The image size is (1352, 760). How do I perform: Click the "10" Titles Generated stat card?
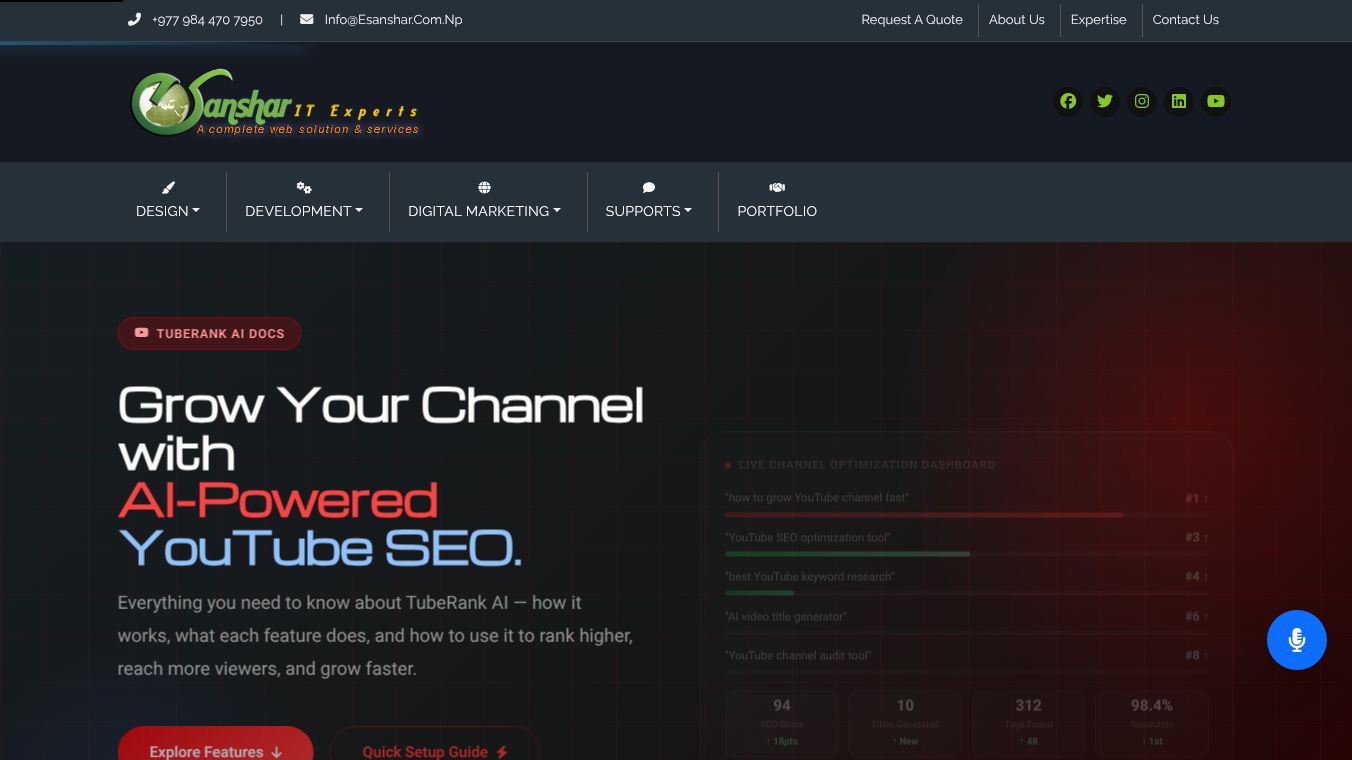[905, 722]
